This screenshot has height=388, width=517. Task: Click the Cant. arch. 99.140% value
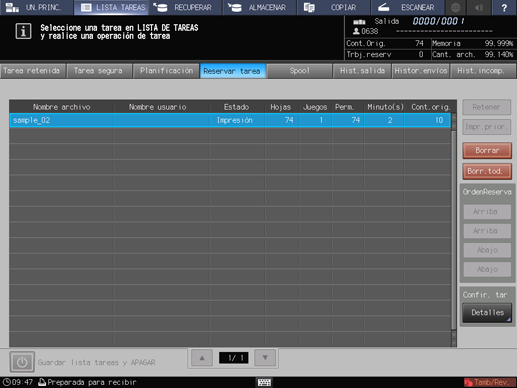499,54
